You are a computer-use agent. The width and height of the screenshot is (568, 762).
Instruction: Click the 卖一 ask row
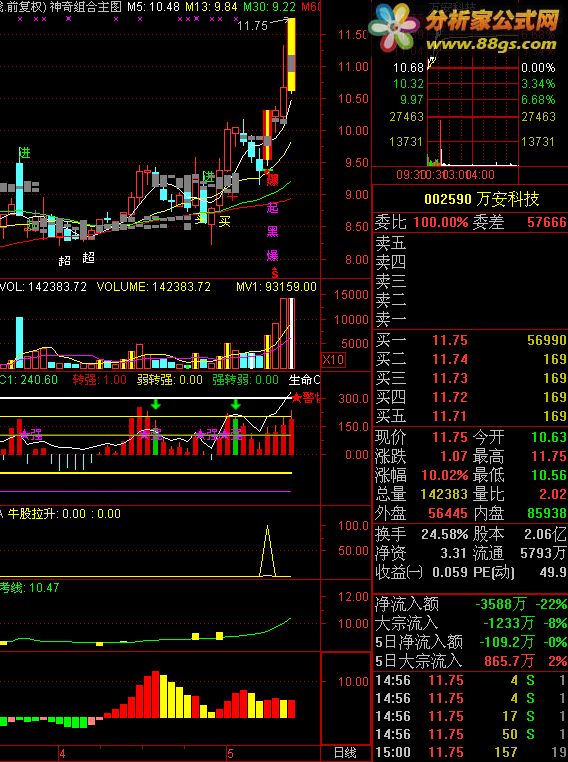point(470,319)
